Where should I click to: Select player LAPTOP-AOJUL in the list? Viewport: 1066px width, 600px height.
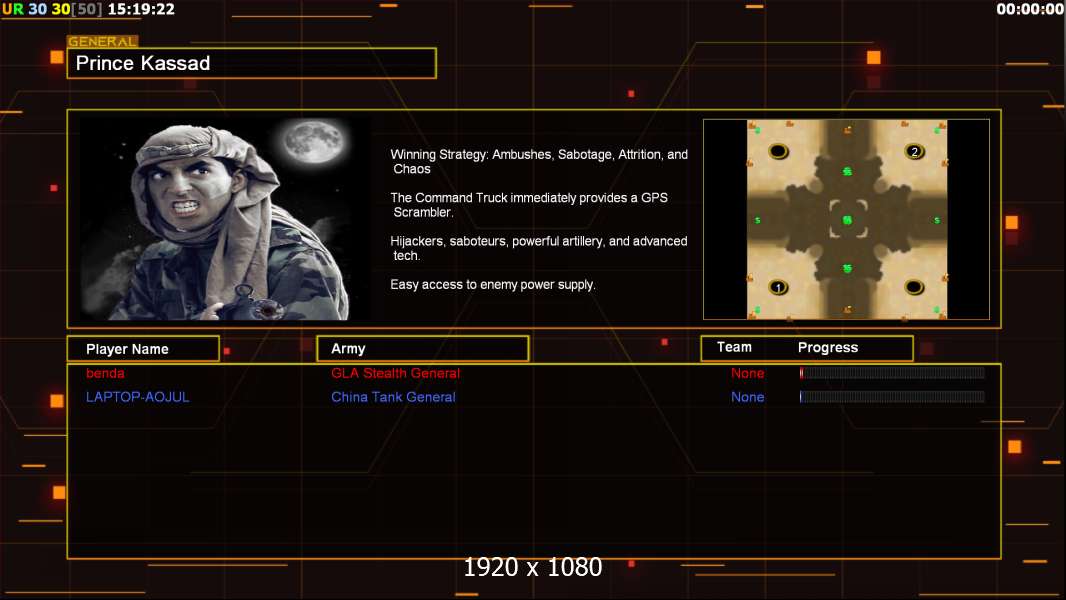(x=137, y=397)
